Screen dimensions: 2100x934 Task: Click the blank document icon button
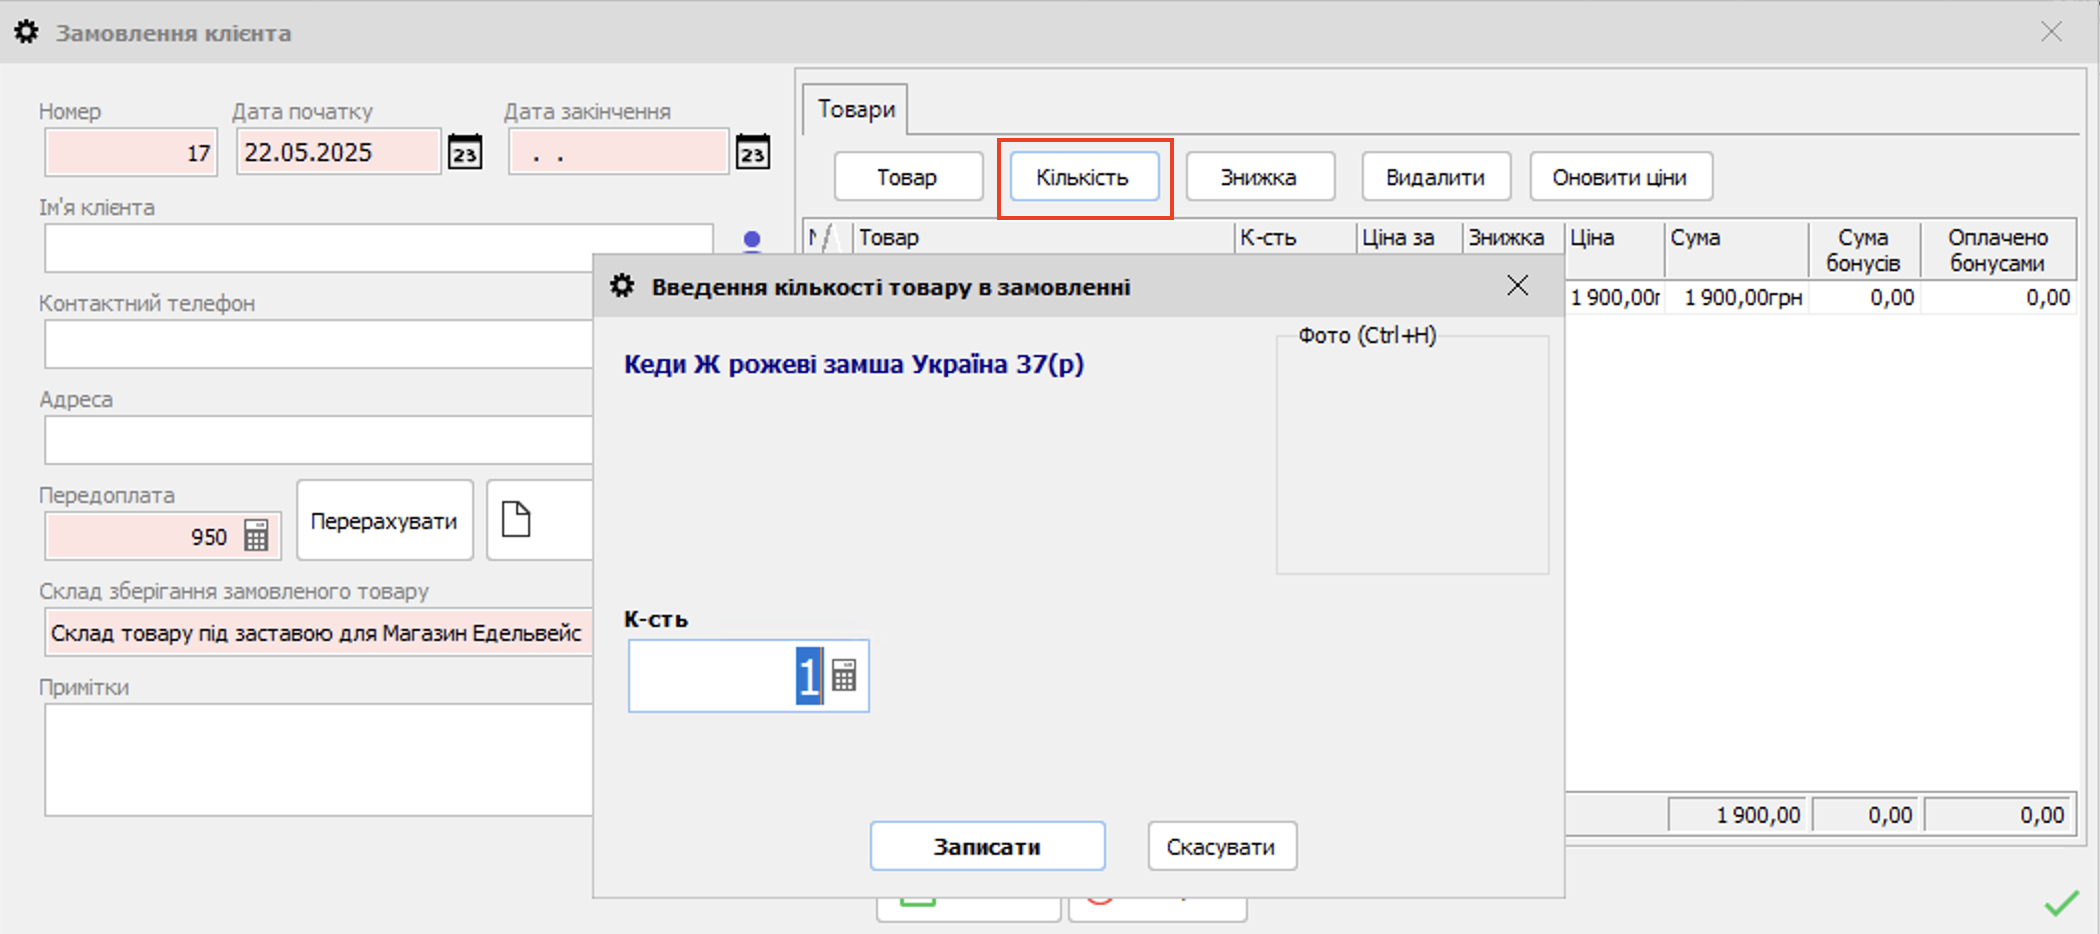[x=516, y=520]
